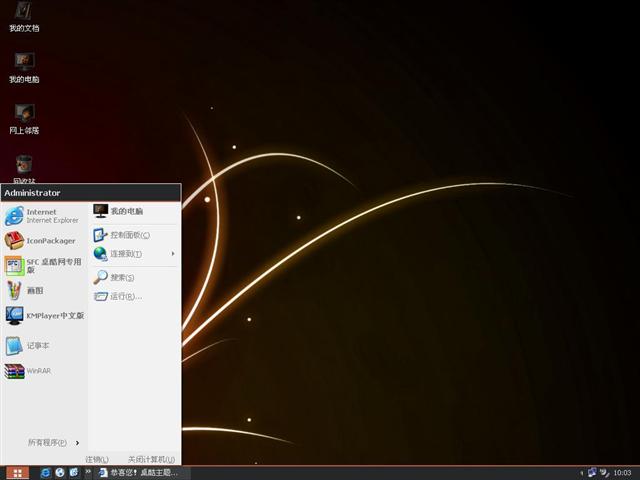
Task: Show hidden system tray icons arrow
Action: 582,472
